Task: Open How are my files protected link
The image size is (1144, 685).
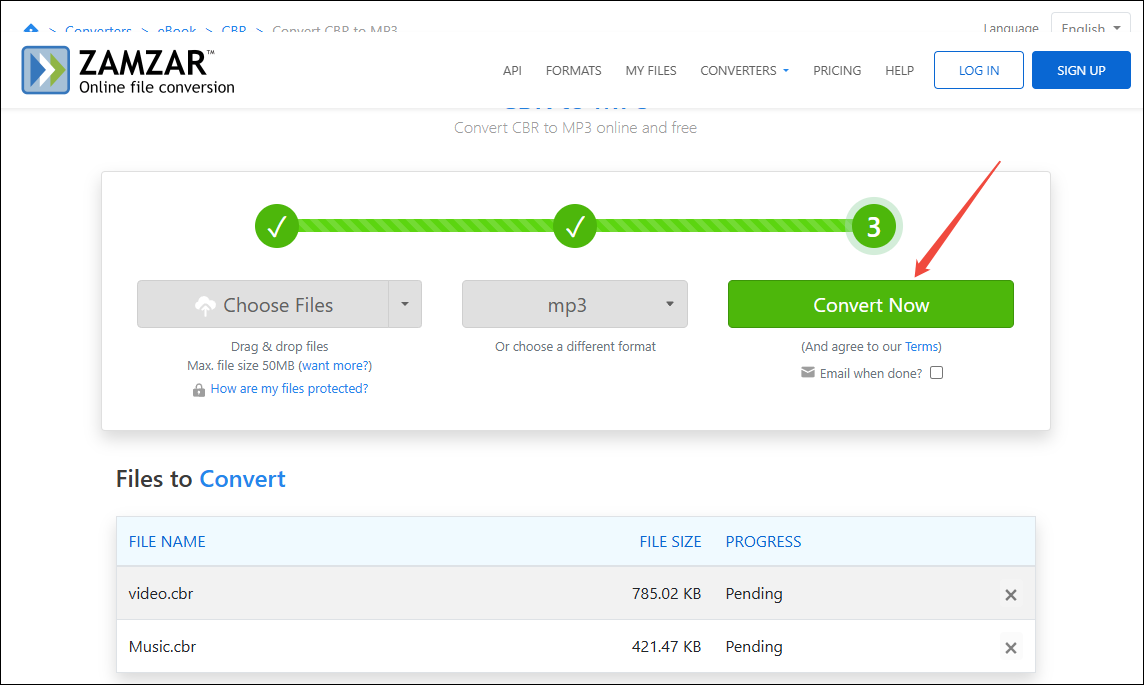Action: click(289, 389)
